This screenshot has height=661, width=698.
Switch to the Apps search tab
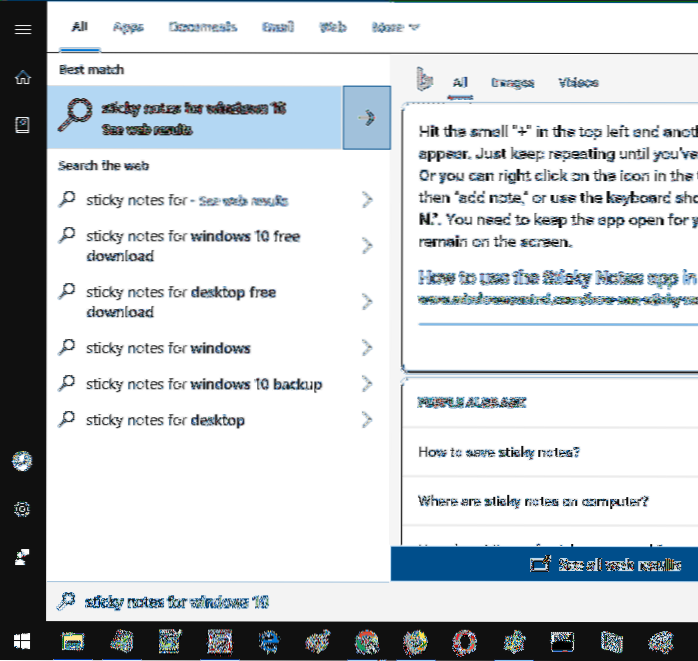click(127, 28)
